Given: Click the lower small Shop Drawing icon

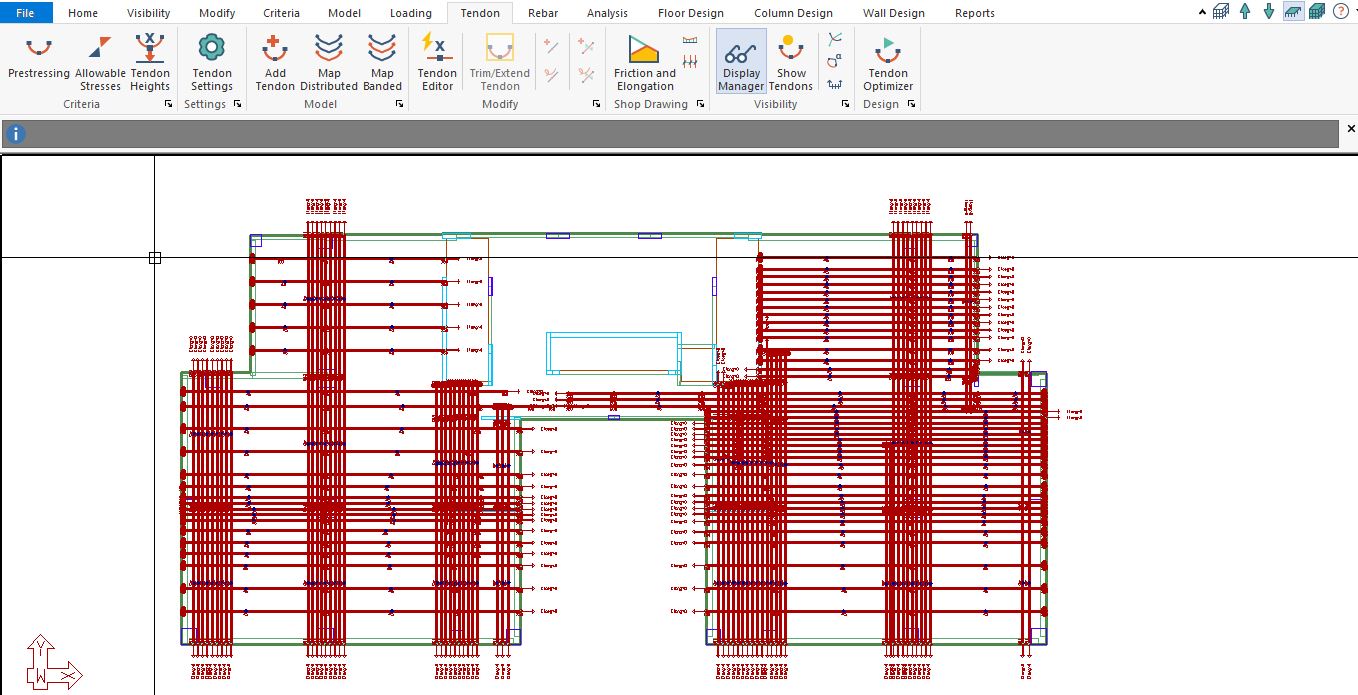Looking at the screenshot, I should click(x=690, y=62).
